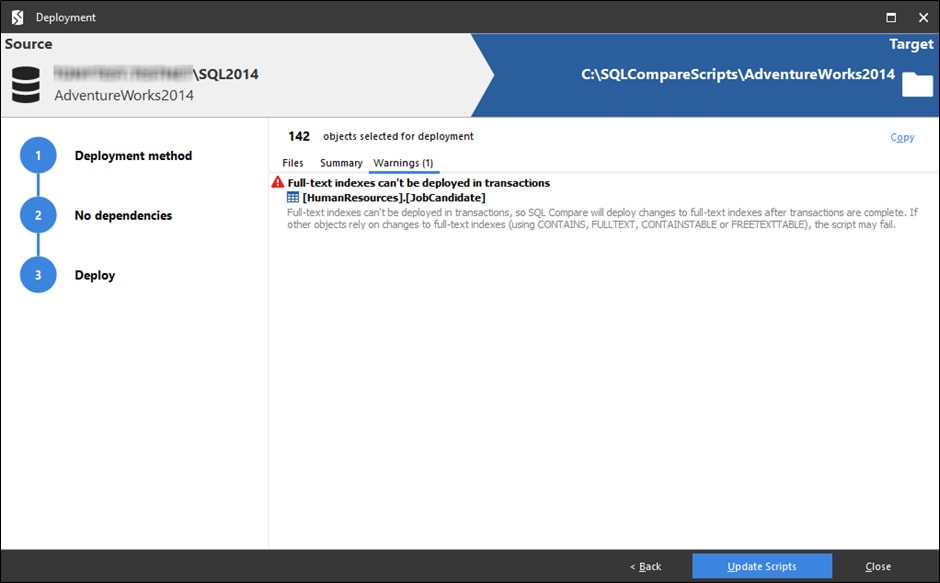The height and width of the screenshot is (583, 940).
Task: Click the SQL Compare logo in title bar
Action: coord(17,17)
